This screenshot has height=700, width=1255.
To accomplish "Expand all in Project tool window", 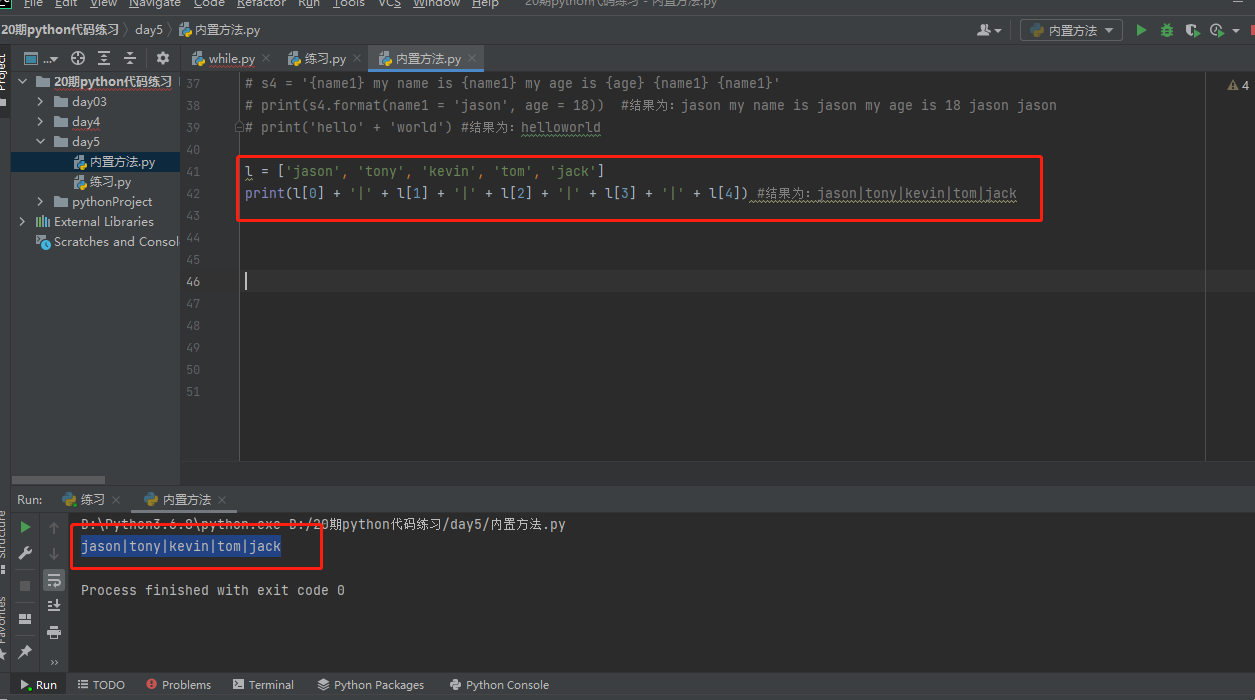I will point(104,58).
